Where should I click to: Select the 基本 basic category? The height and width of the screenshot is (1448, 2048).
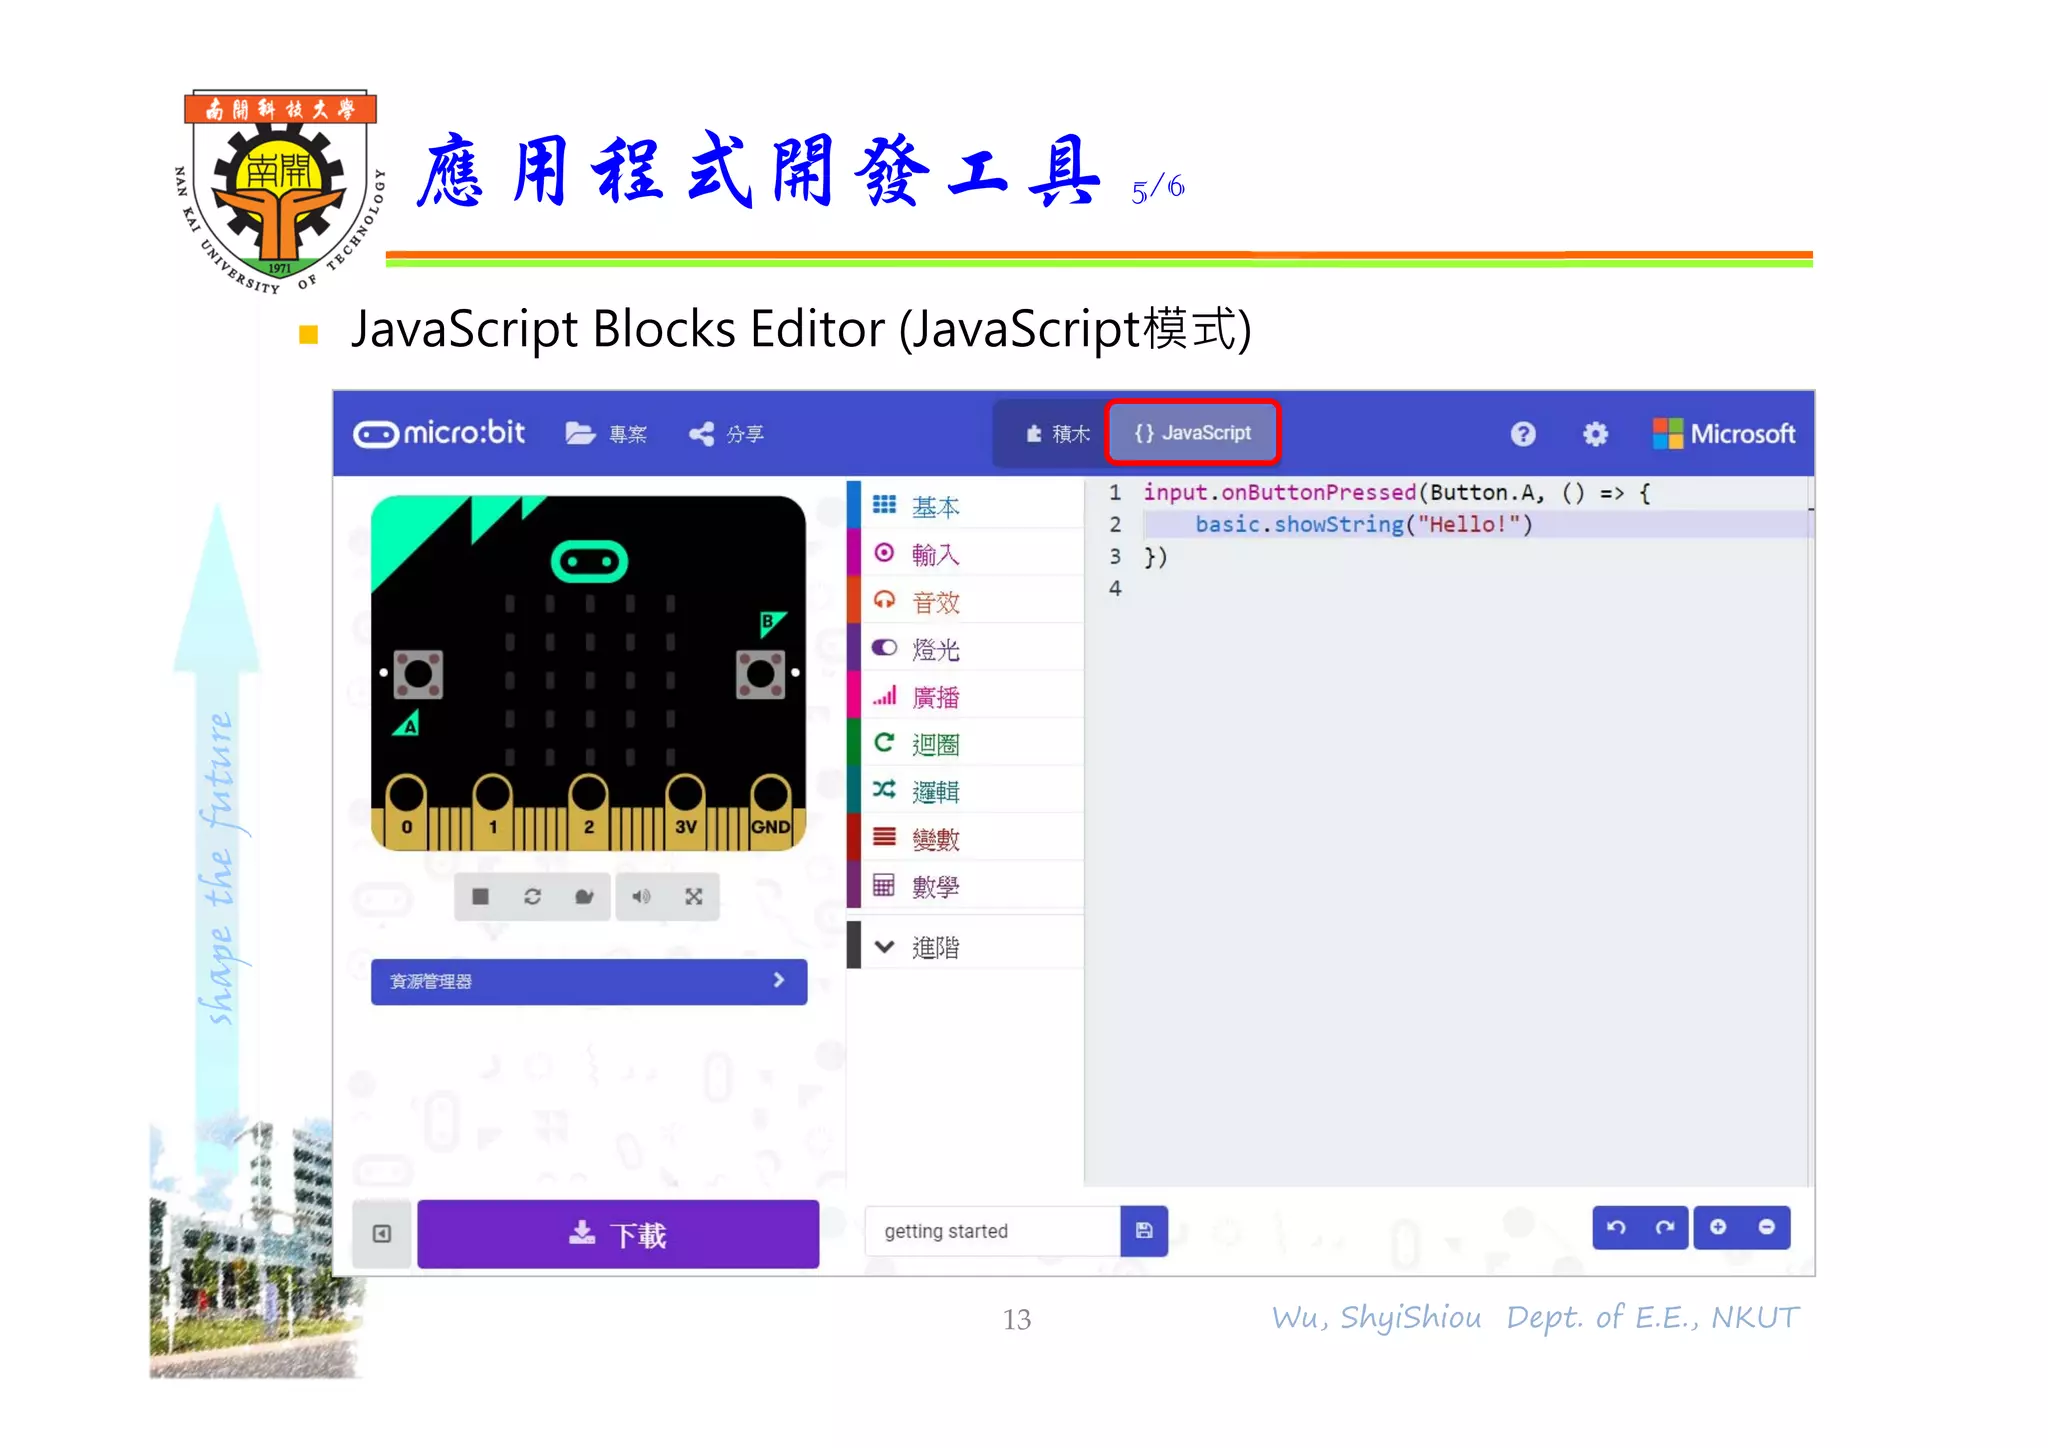pyautogui.click(x=966, y=506)
